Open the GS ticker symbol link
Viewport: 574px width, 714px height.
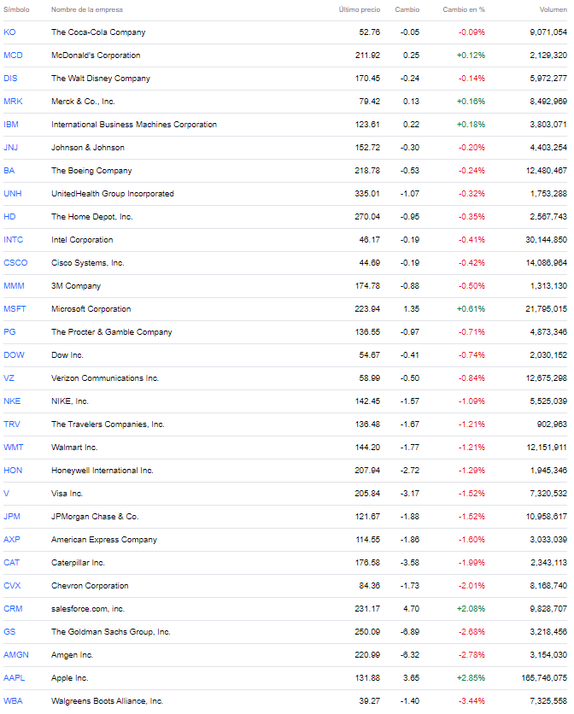[10, 632]
